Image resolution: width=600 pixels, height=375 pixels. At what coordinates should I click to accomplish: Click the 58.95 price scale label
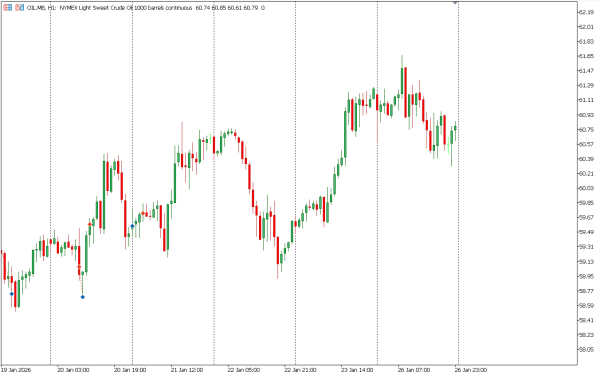tap(586, 276)
